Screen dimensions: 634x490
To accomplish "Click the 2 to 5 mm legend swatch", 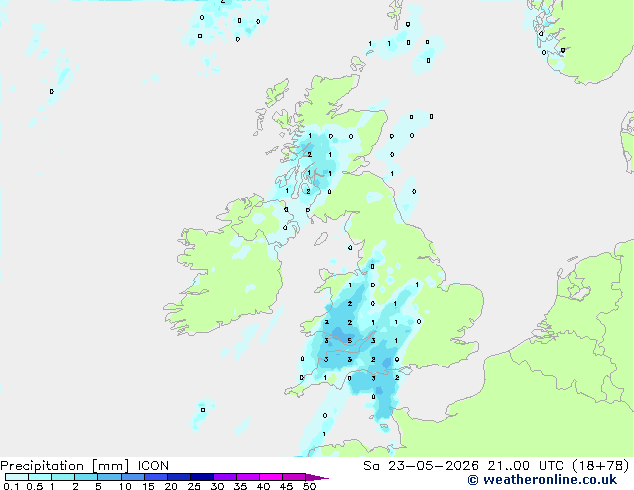I will 86,477.
